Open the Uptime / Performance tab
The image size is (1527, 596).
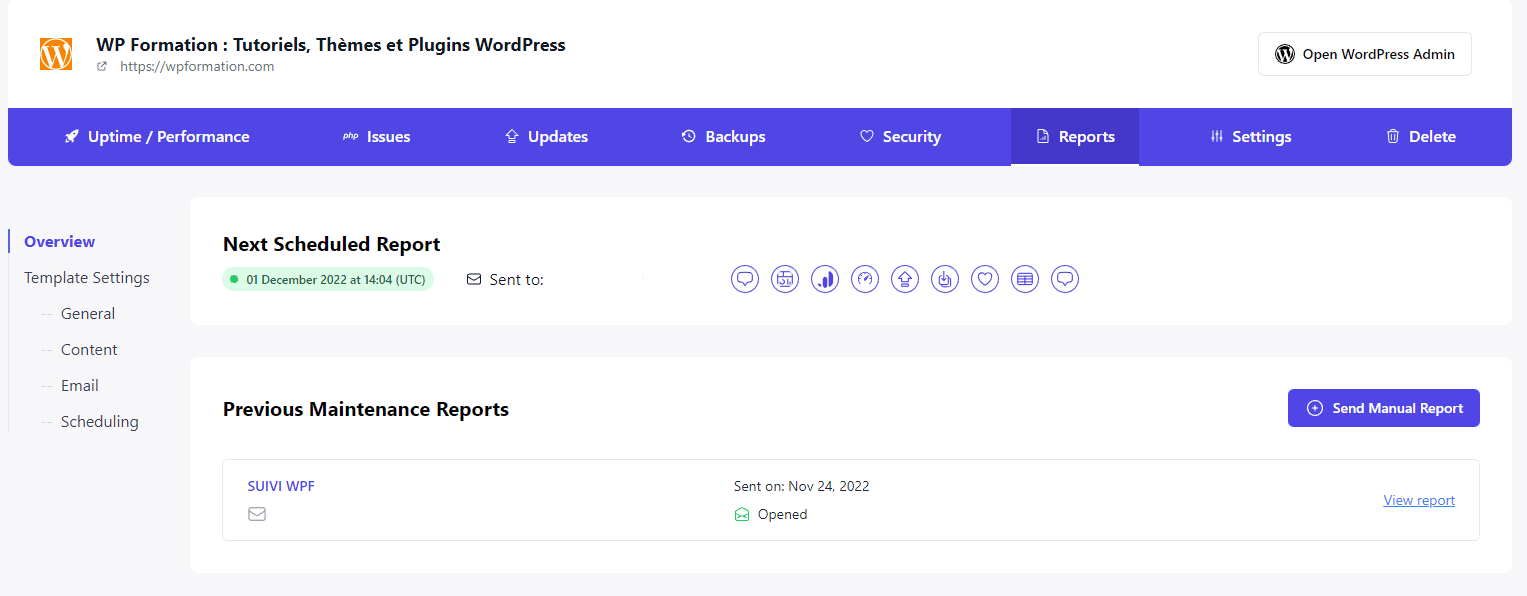pos(157,137)
